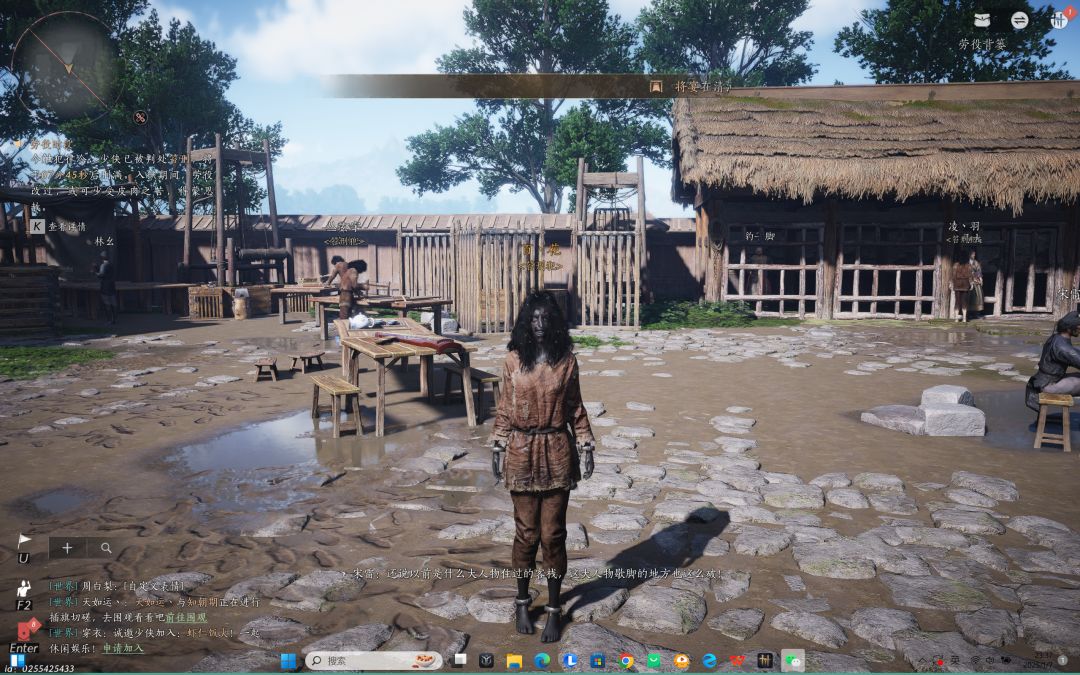Viewport: 1080px width, 675px height.
Task: Open Internet Explorer style e icon
Action: (709, 661)
